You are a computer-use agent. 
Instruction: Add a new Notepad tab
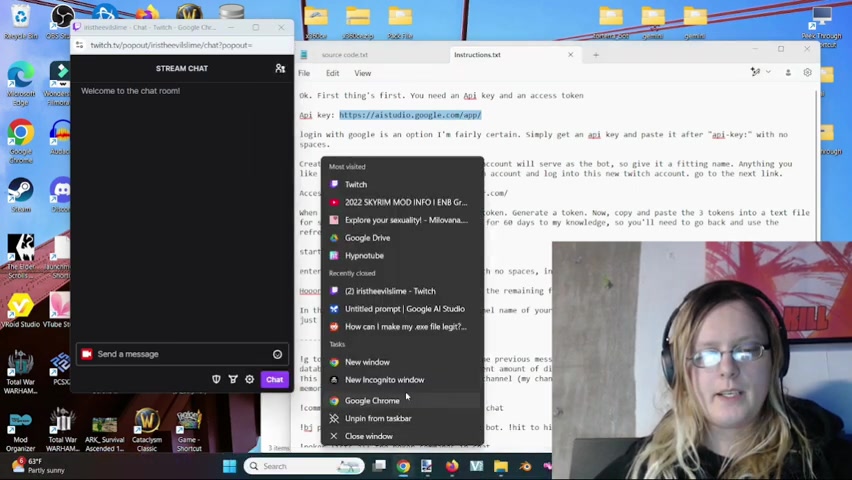(596, 55)
